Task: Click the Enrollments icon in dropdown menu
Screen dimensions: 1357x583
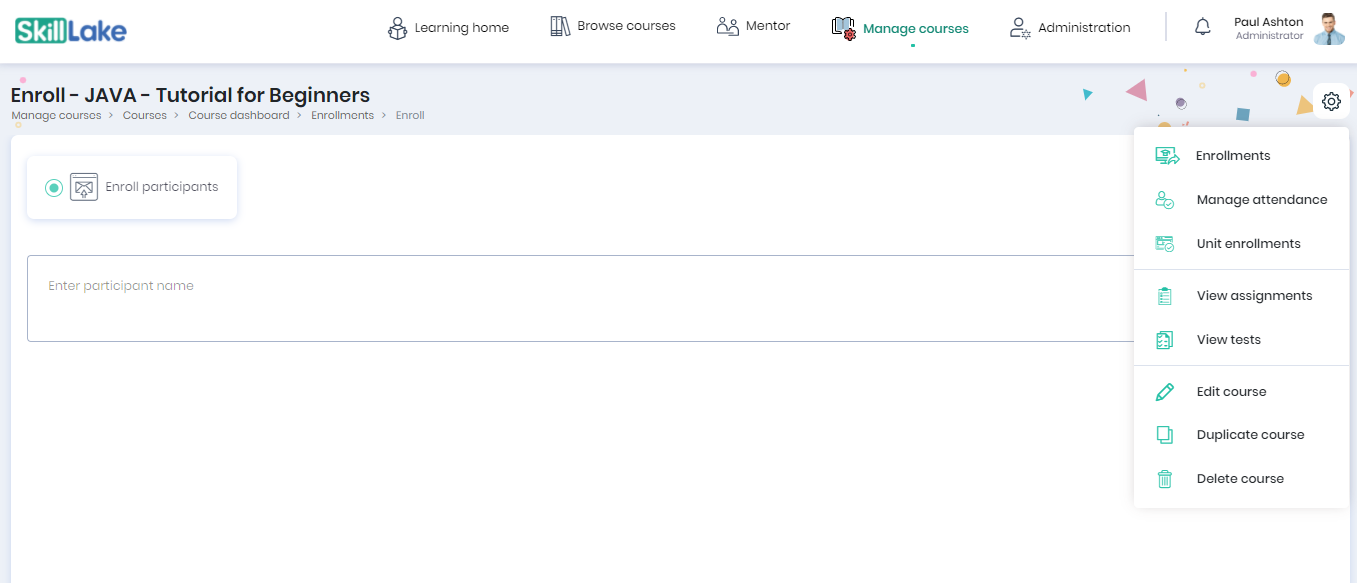Action: (1167, 156)
